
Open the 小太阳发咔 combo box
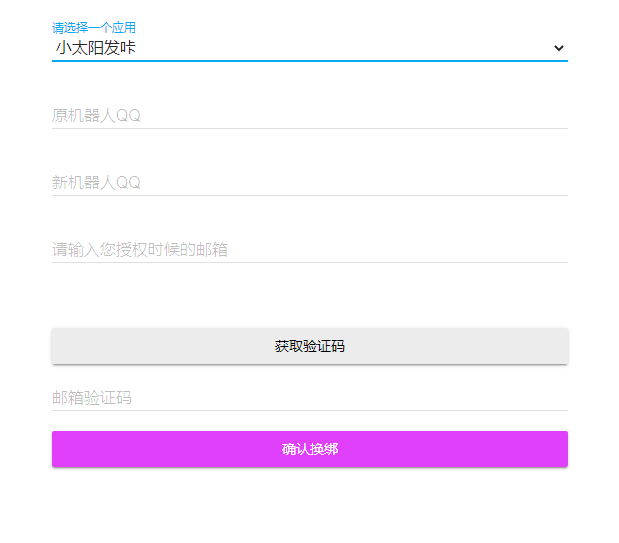[x=309, y=47]
